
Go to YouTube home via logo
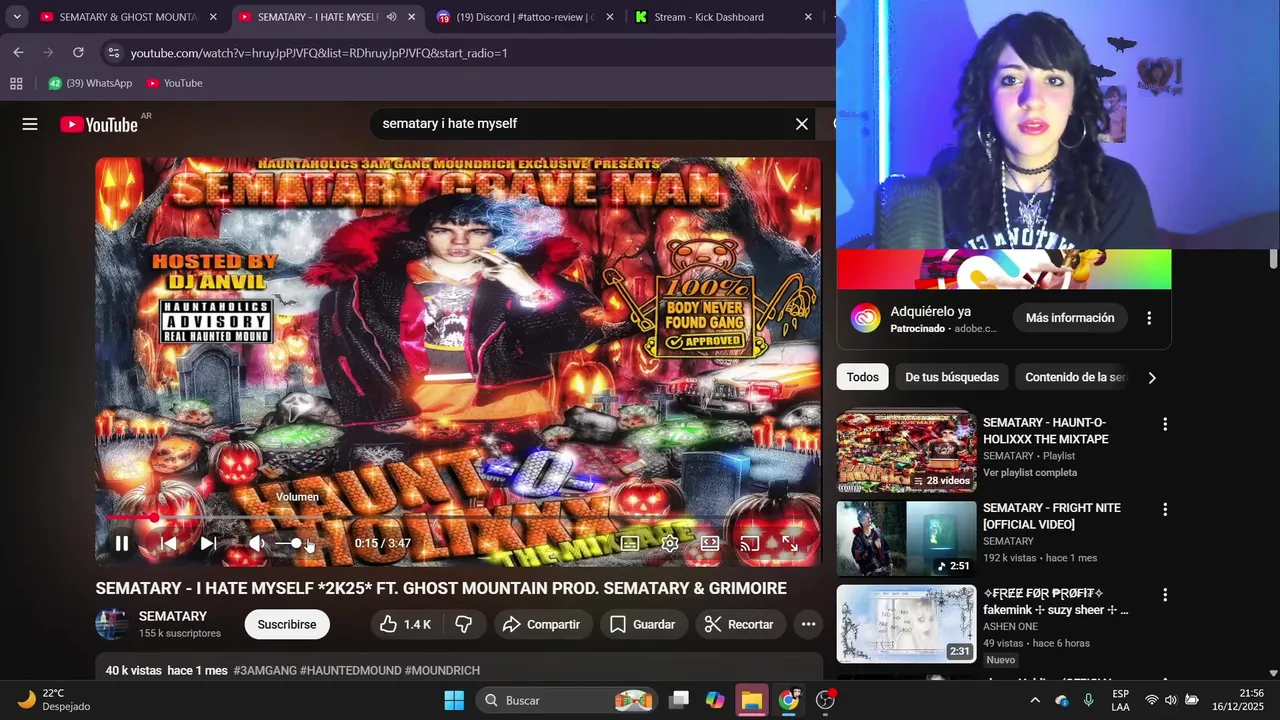[98, 124]
